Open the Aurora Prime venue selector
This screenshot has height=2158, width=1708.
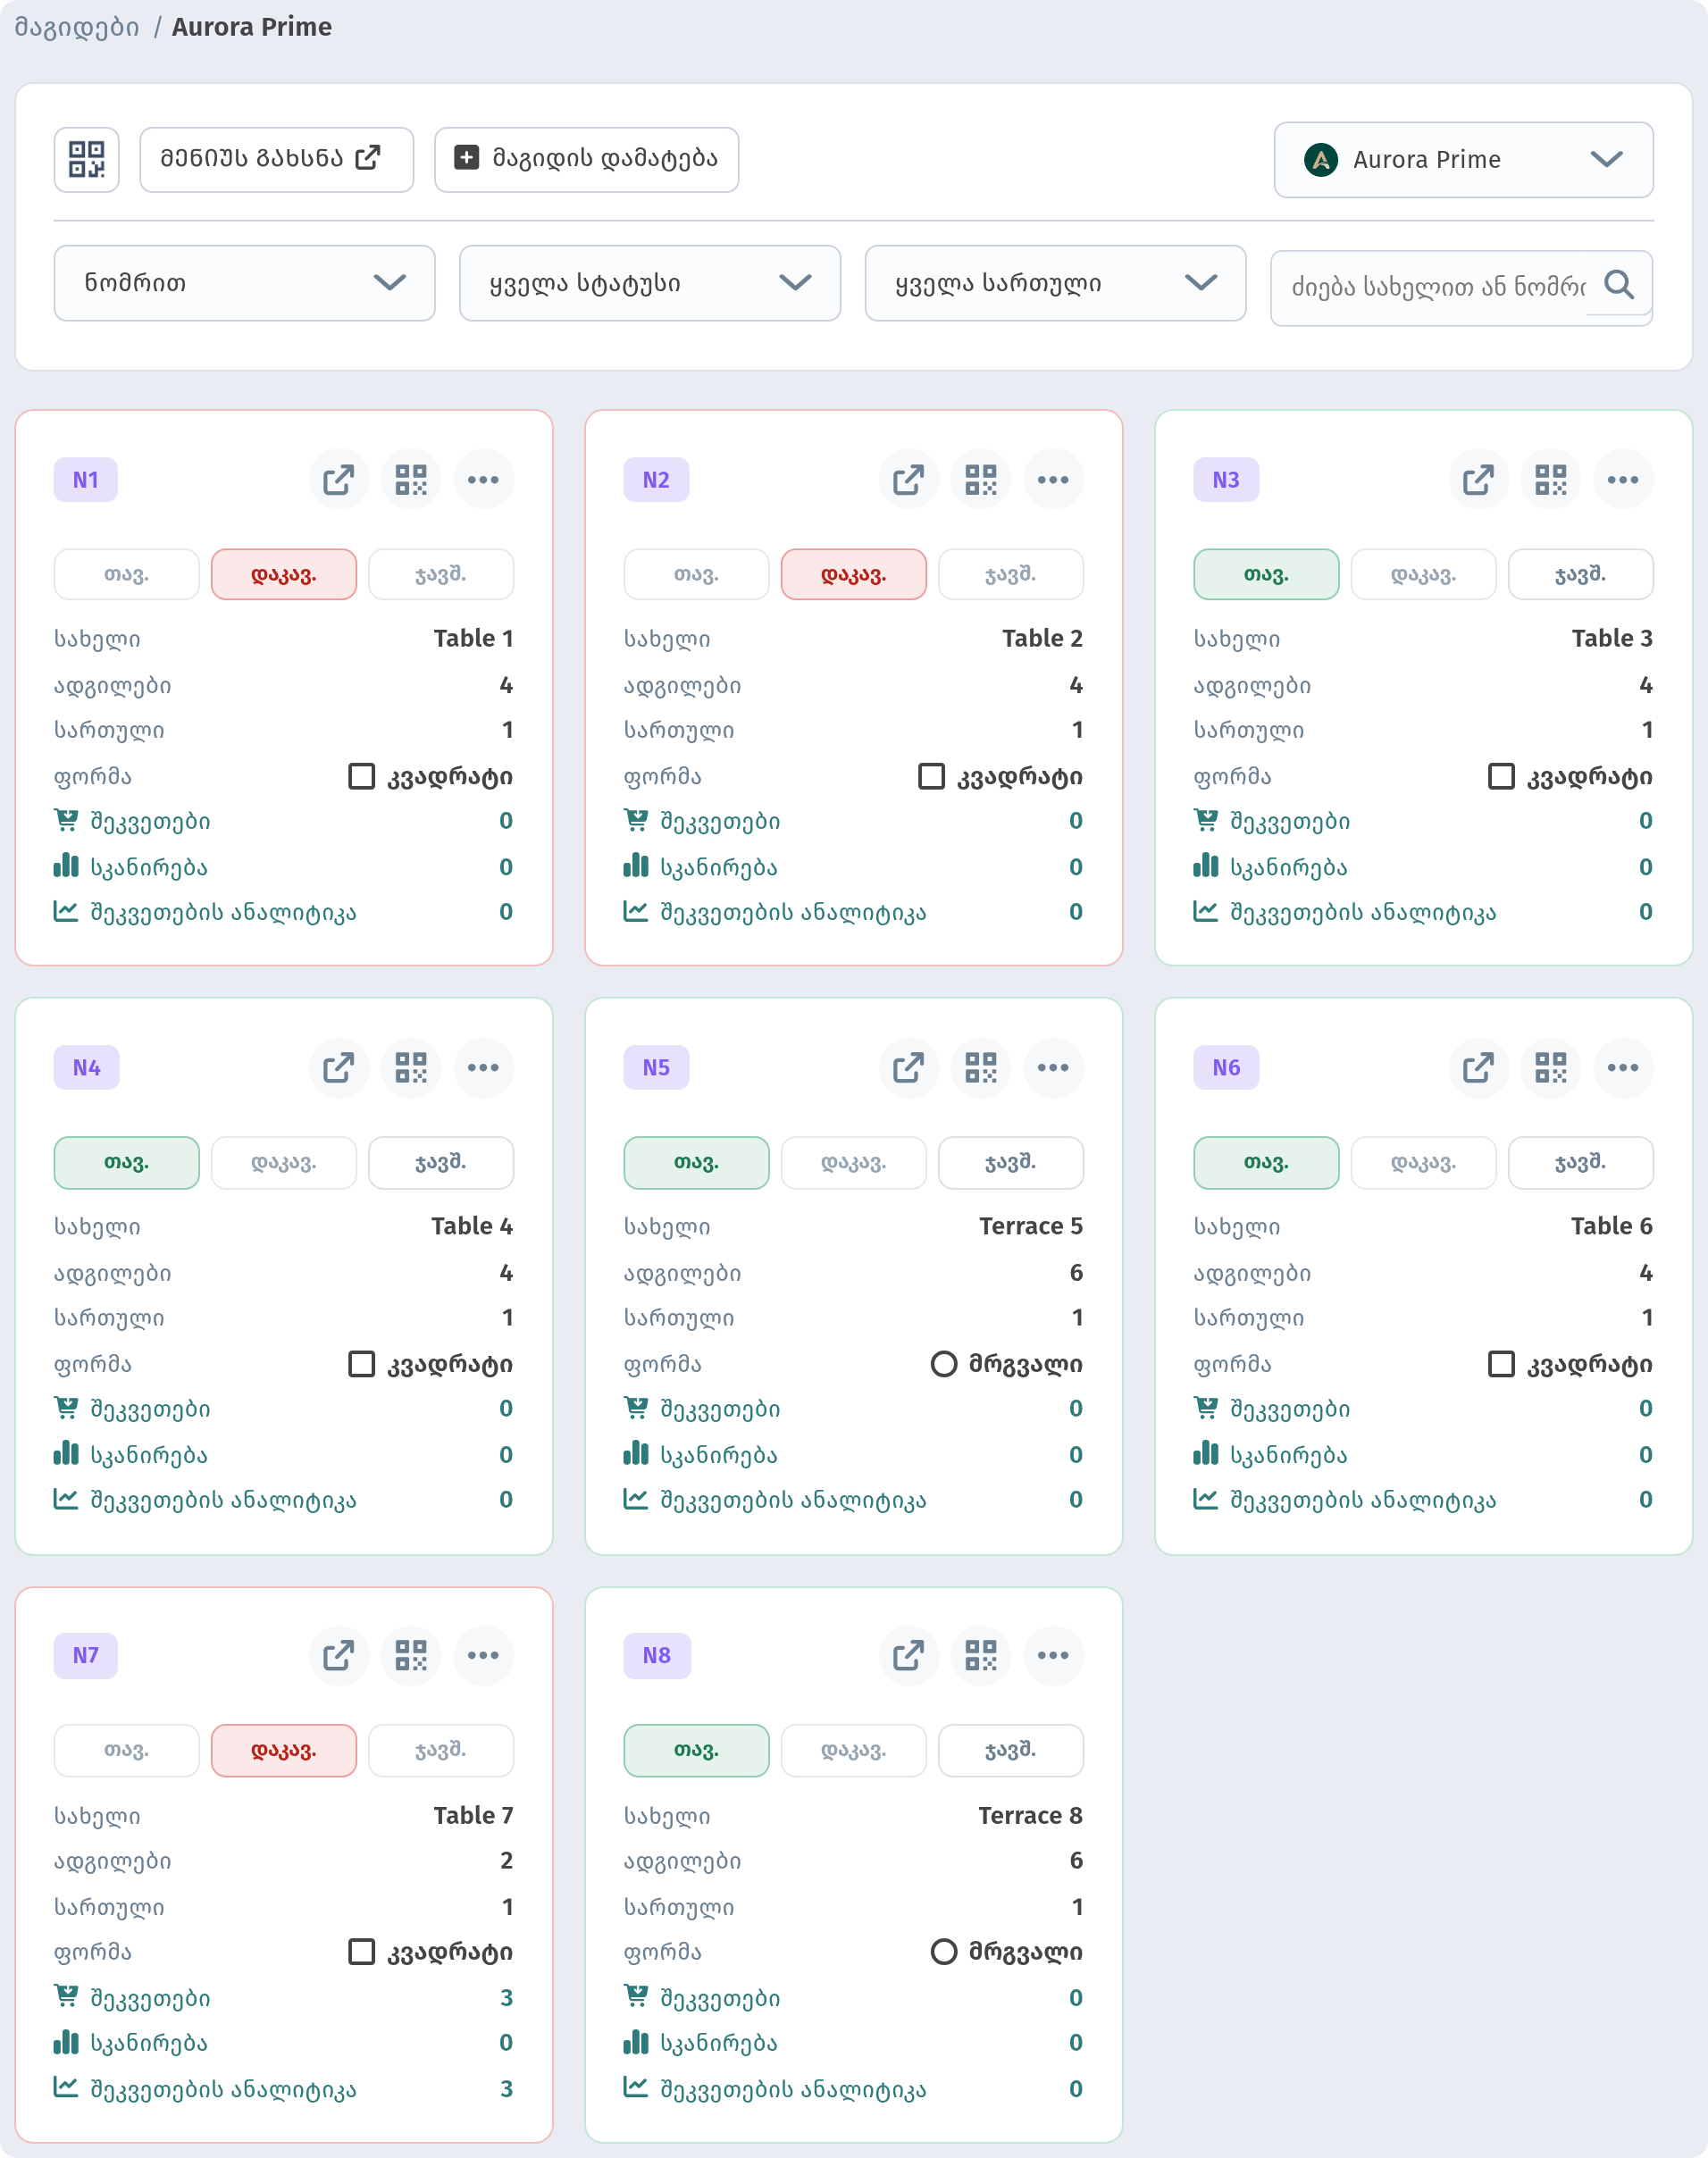pyautogui.click(x=1463, y=160)
